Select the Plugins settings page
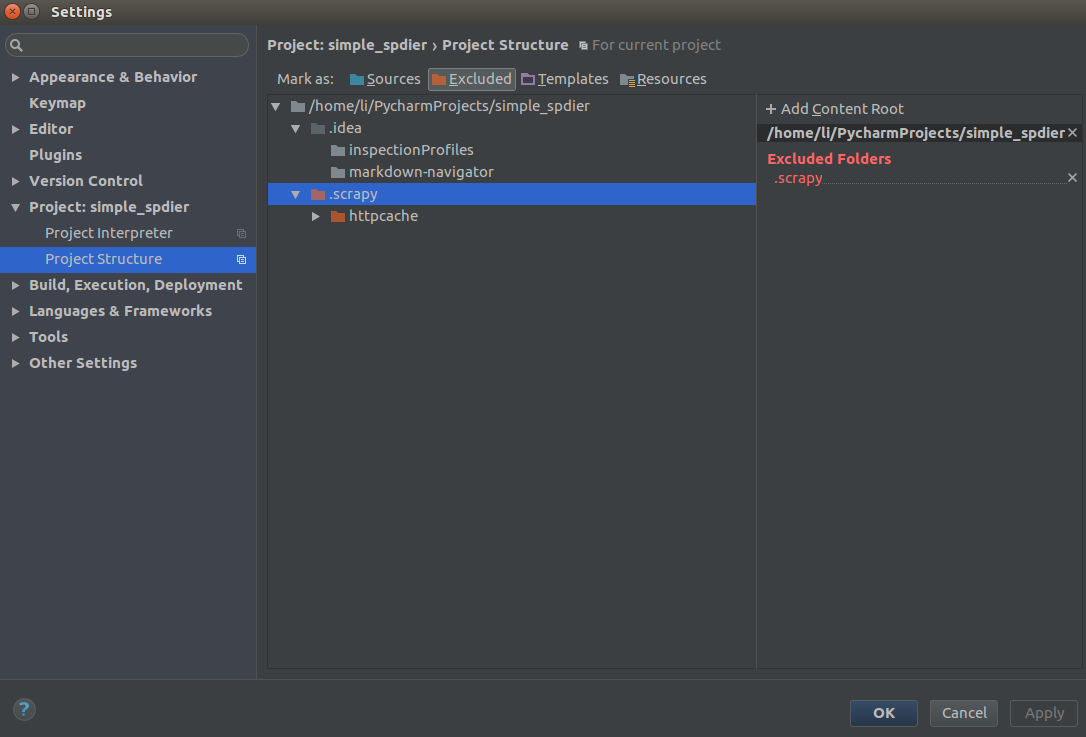 click(55, 154)
